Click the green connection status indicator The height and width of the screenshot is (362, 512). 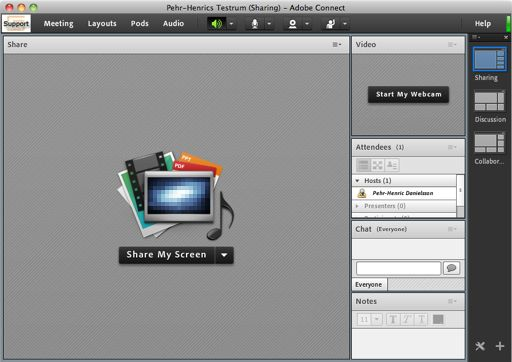click(508, 23)
